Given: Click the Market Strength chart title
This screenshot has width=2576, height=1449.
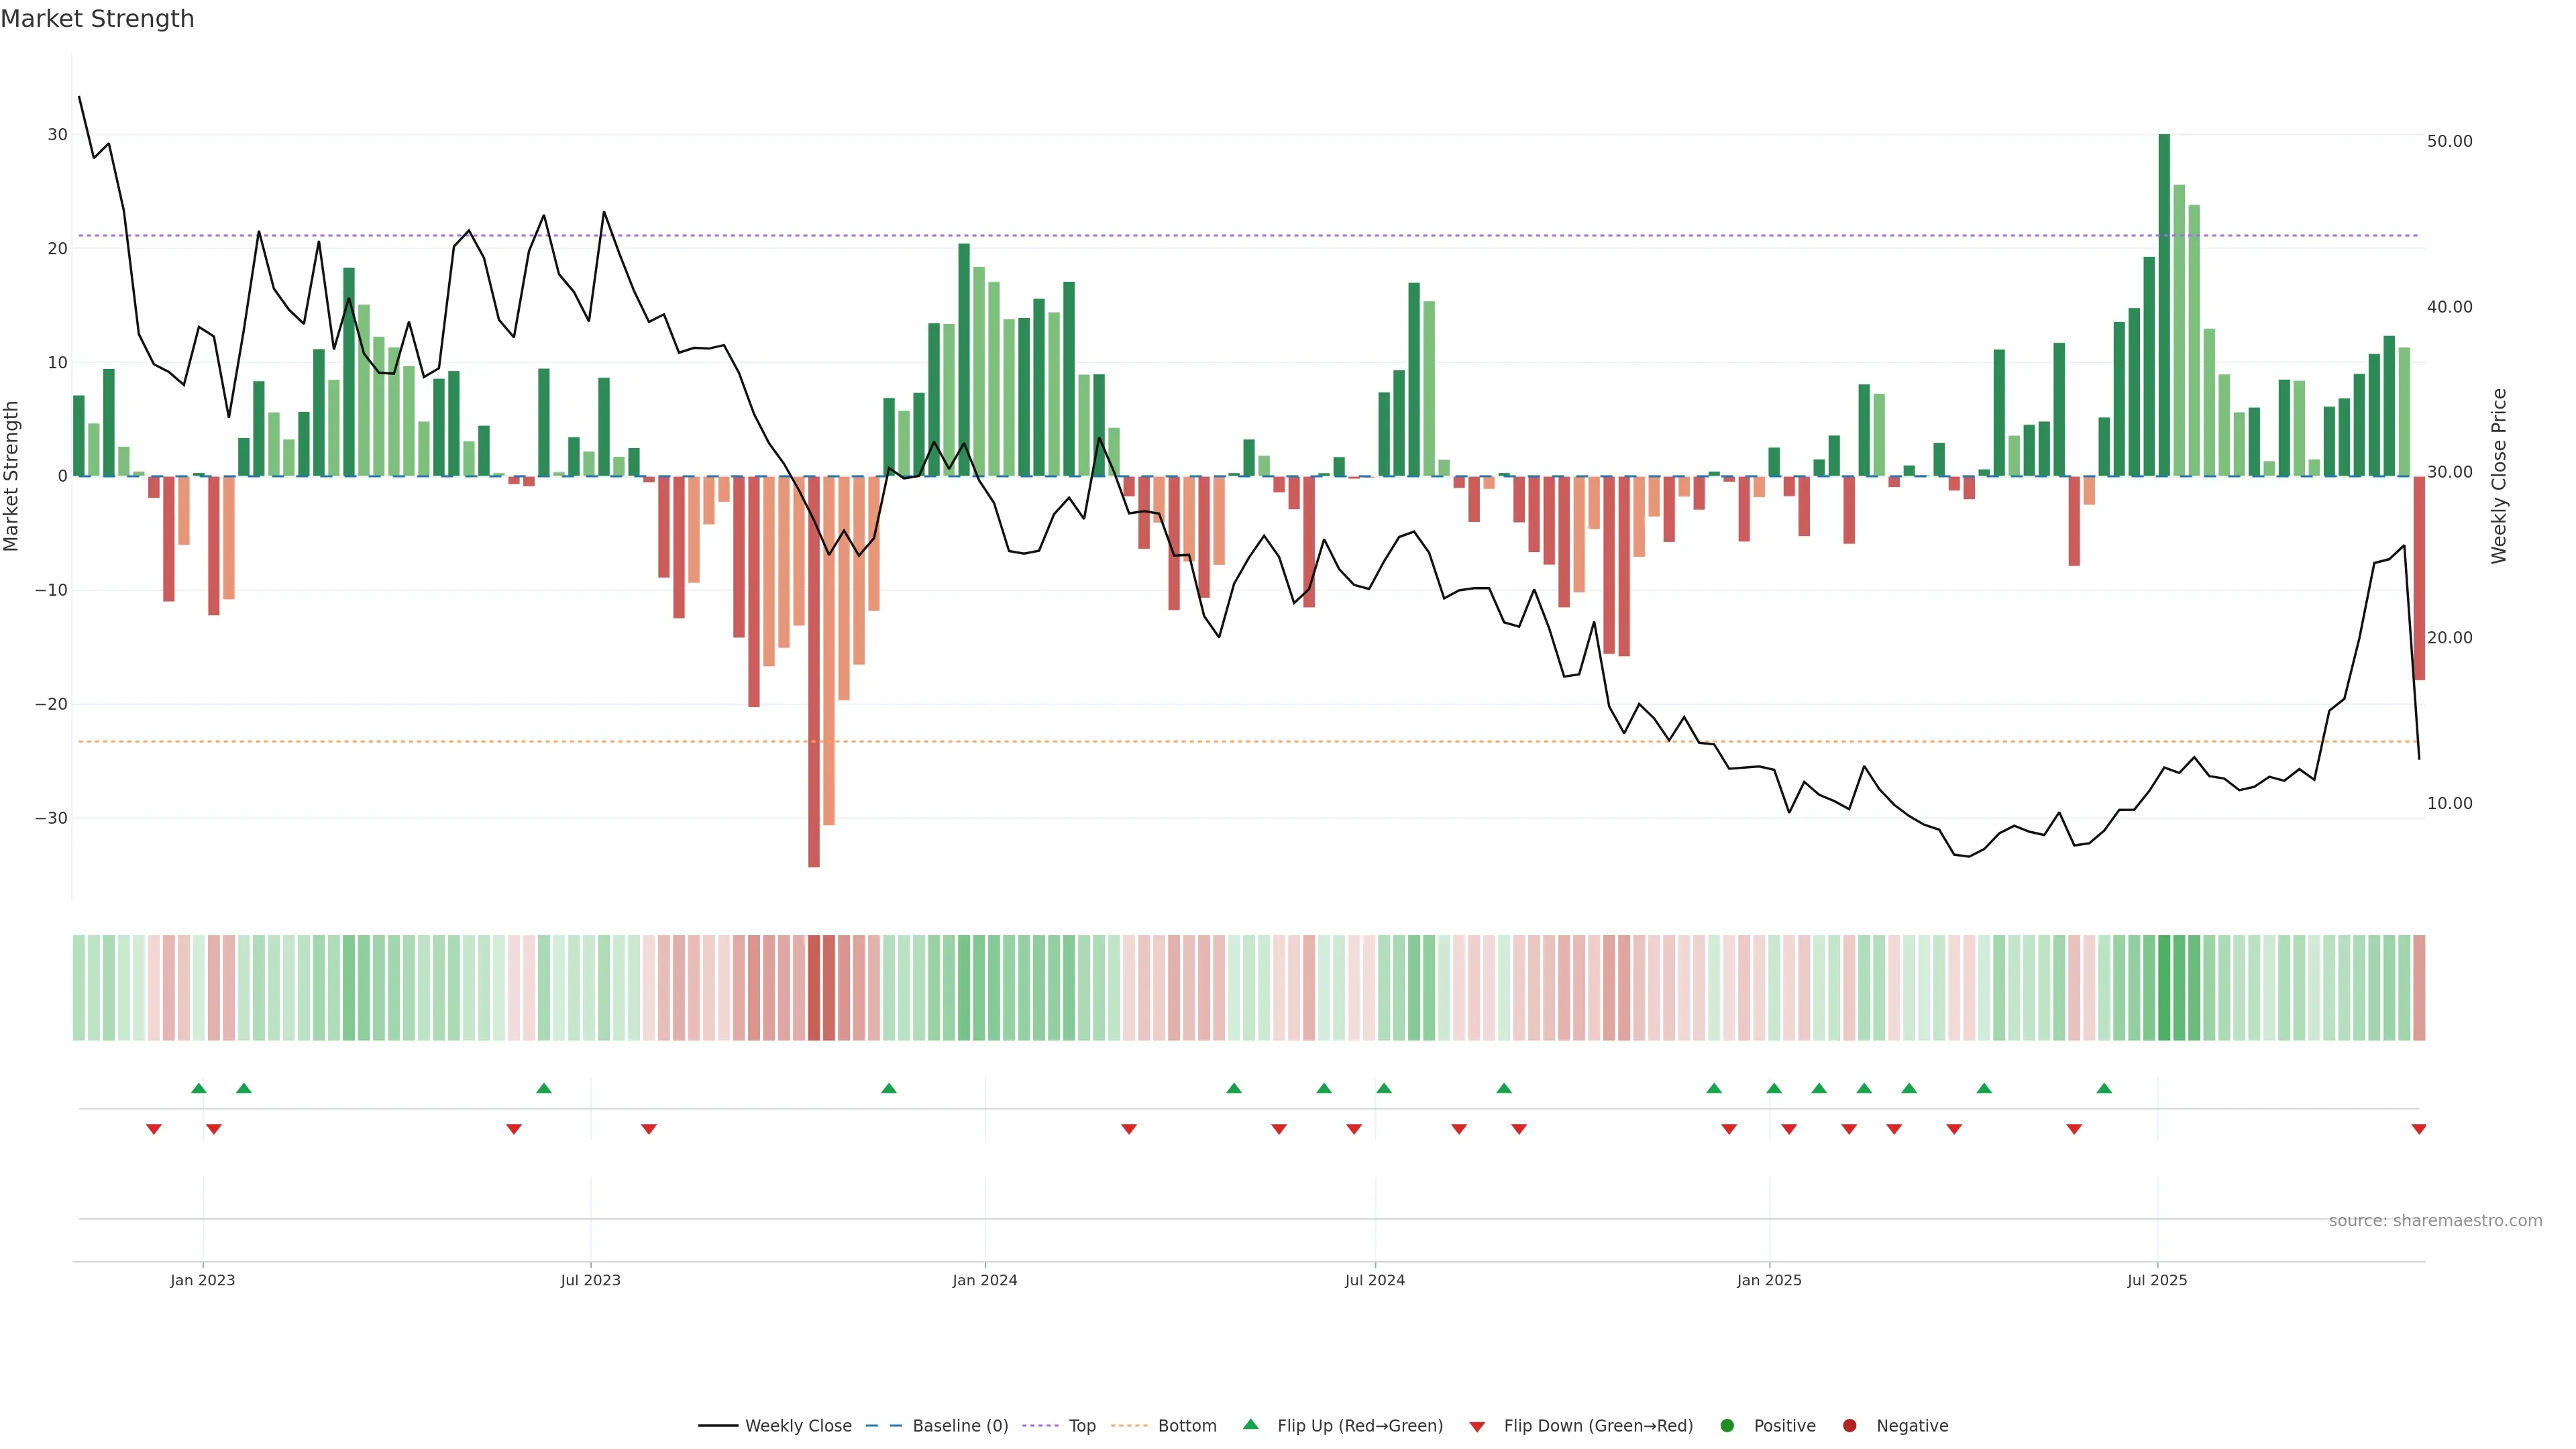Looking at the screenshot, I should pos(97,19).
